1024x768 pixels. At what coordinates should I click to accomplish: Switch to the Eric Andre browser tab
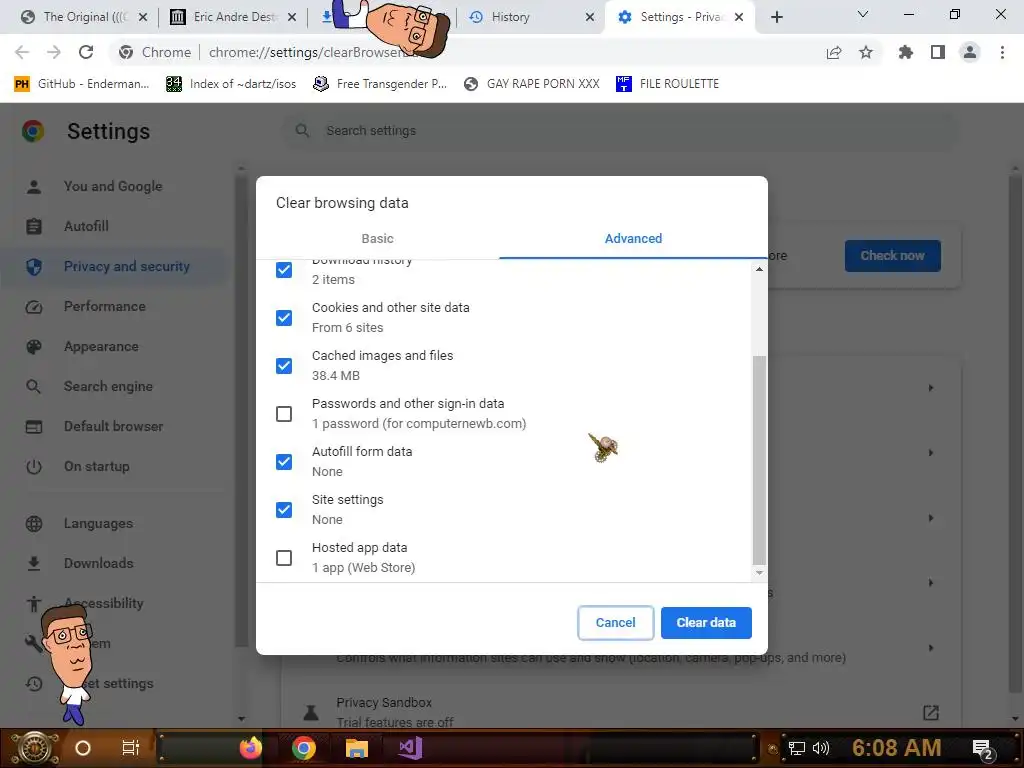point(234,17)
